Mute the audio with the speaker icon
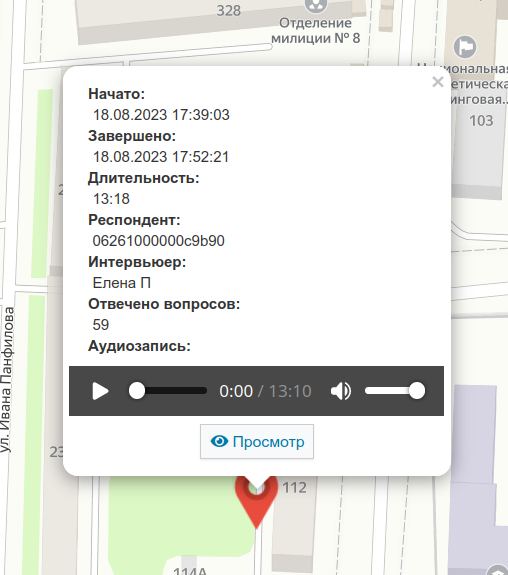This screenshot has width=508, height=575. point(341,391)
